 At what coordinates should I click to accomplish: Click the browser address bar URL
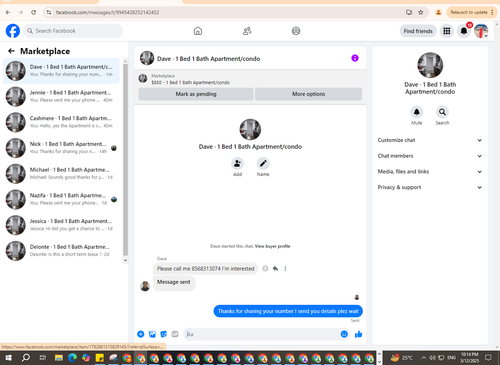point(107,12)
